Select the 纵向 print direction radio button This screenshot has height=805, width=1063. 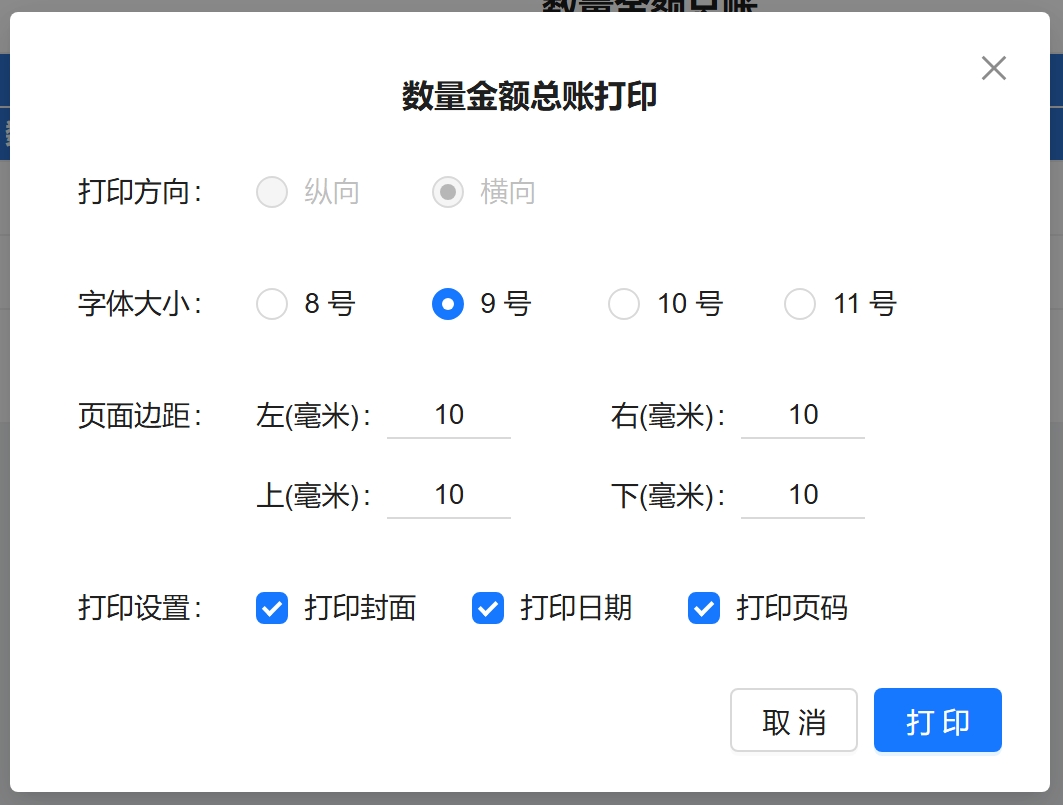272,192
